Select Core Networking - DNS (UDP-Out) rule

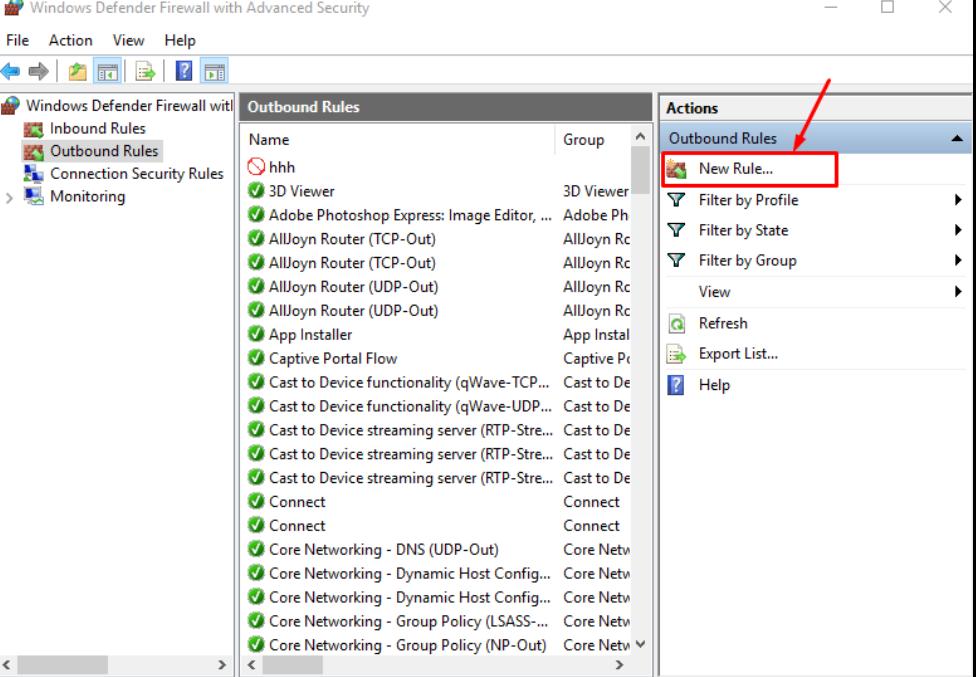pos(383,549)
